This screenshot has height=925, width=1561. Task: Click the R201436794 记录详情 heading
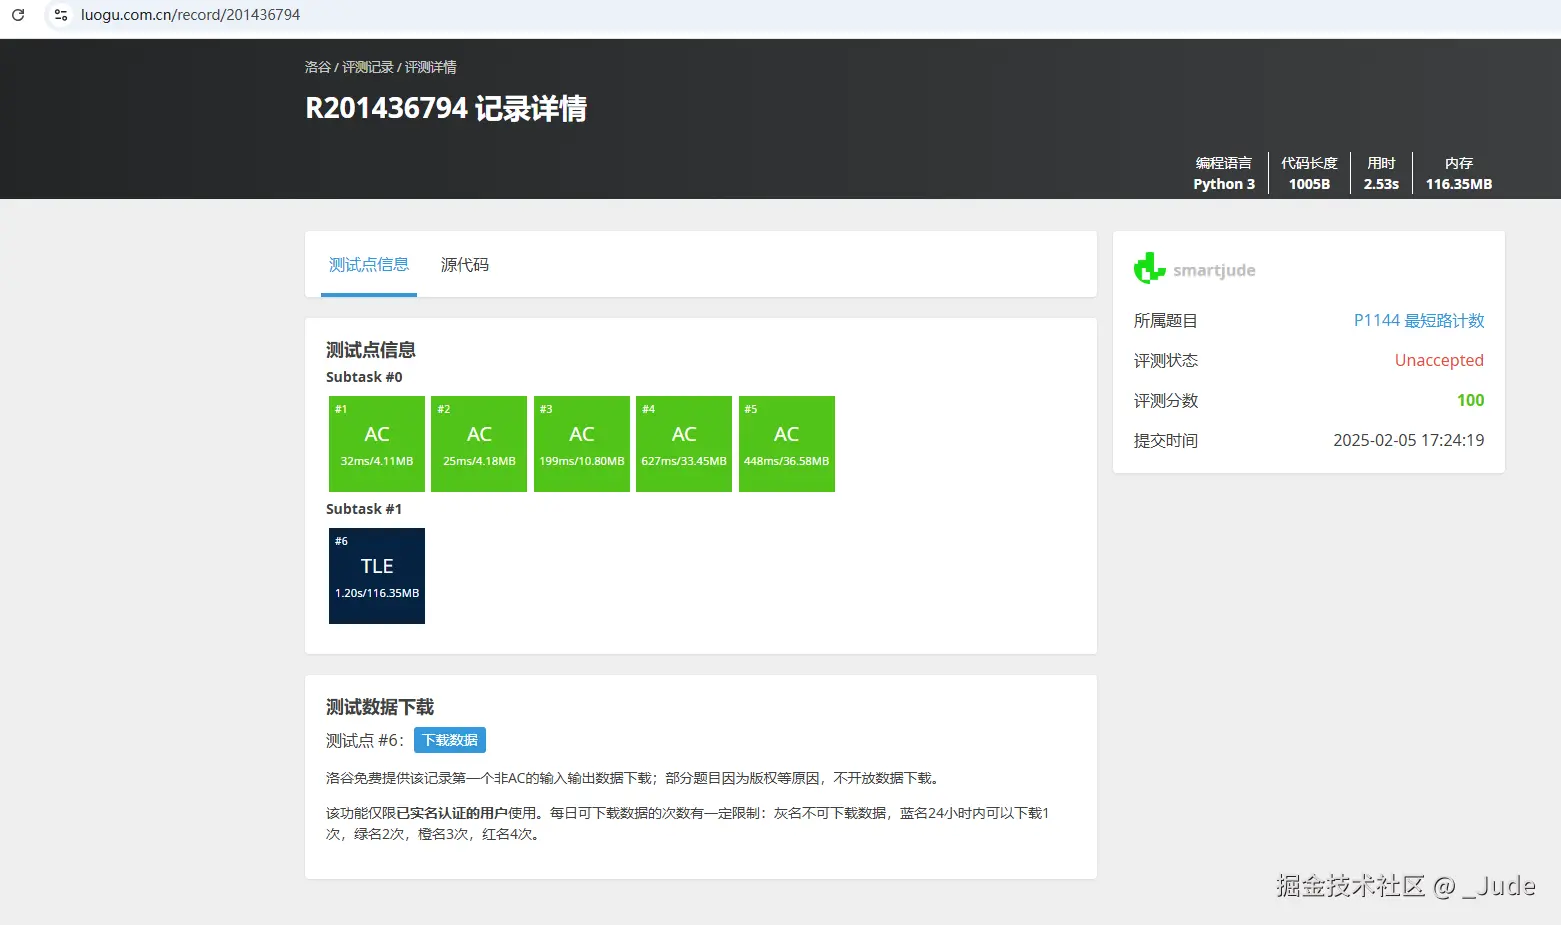(x=446, y=108)
